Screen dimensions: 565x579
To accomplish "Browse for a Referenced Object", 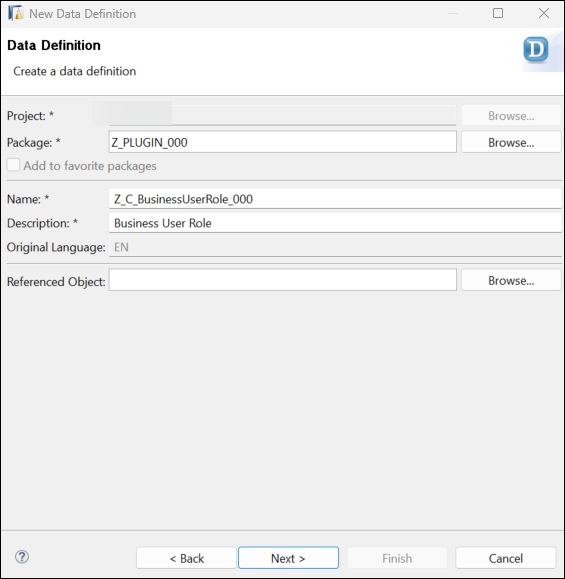I will pos(511,280).
